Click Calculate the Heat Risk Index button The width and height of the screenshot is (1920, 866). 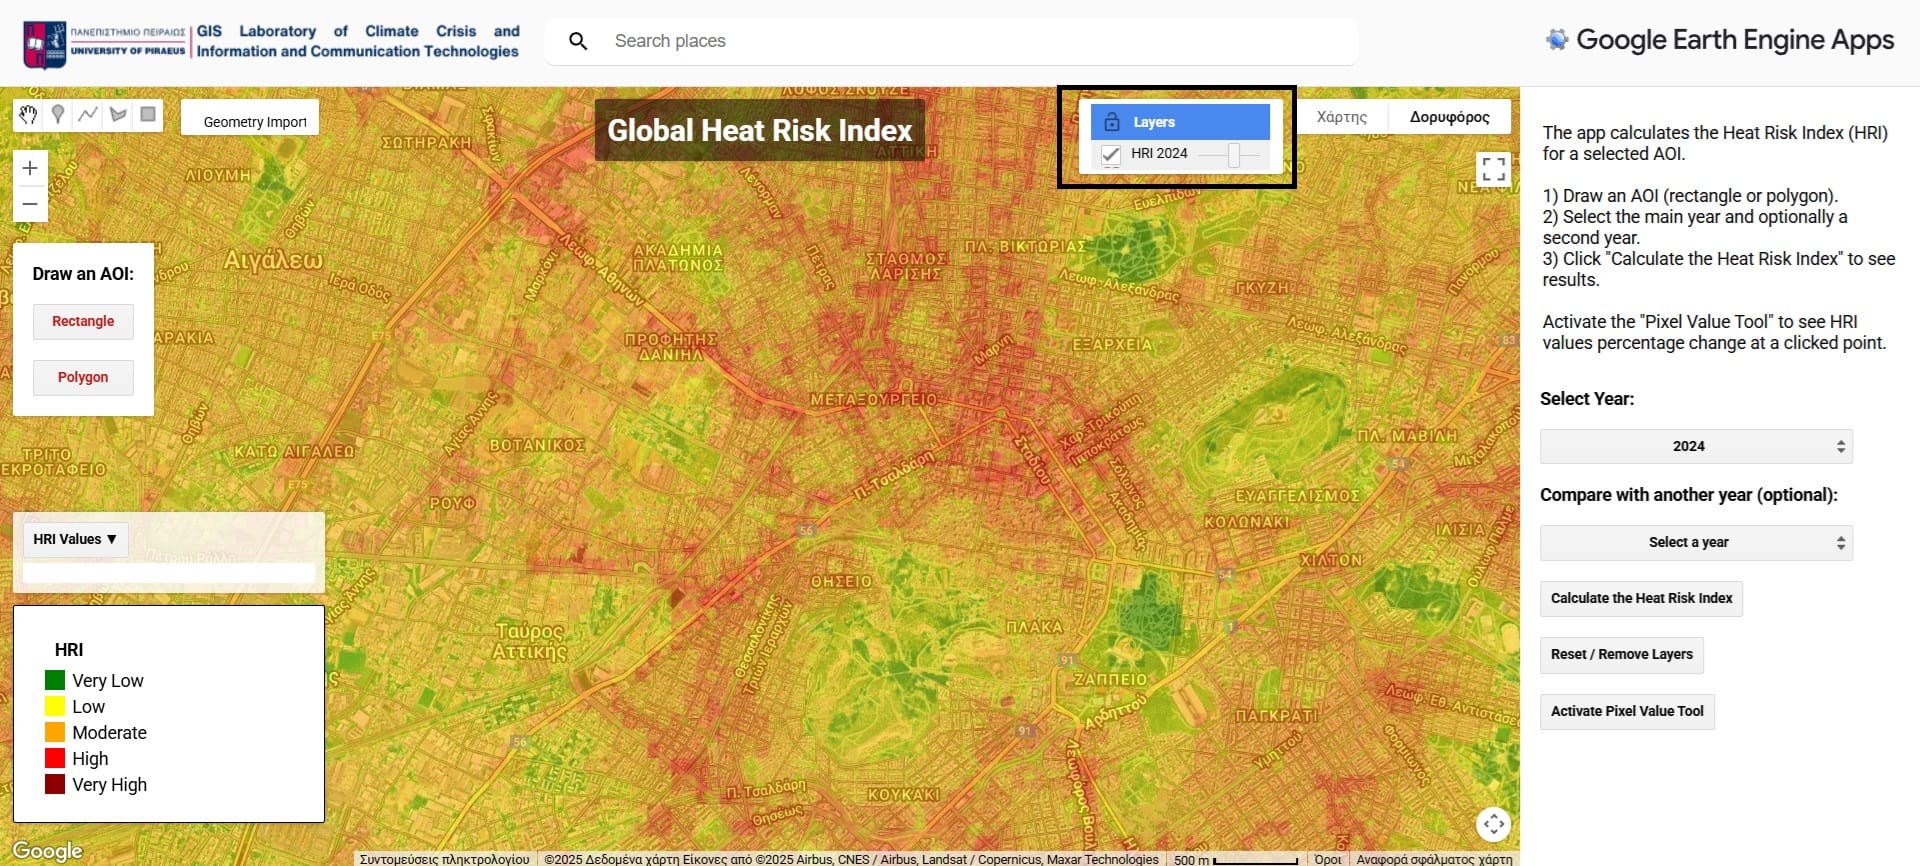click(x=1641, y=598)
